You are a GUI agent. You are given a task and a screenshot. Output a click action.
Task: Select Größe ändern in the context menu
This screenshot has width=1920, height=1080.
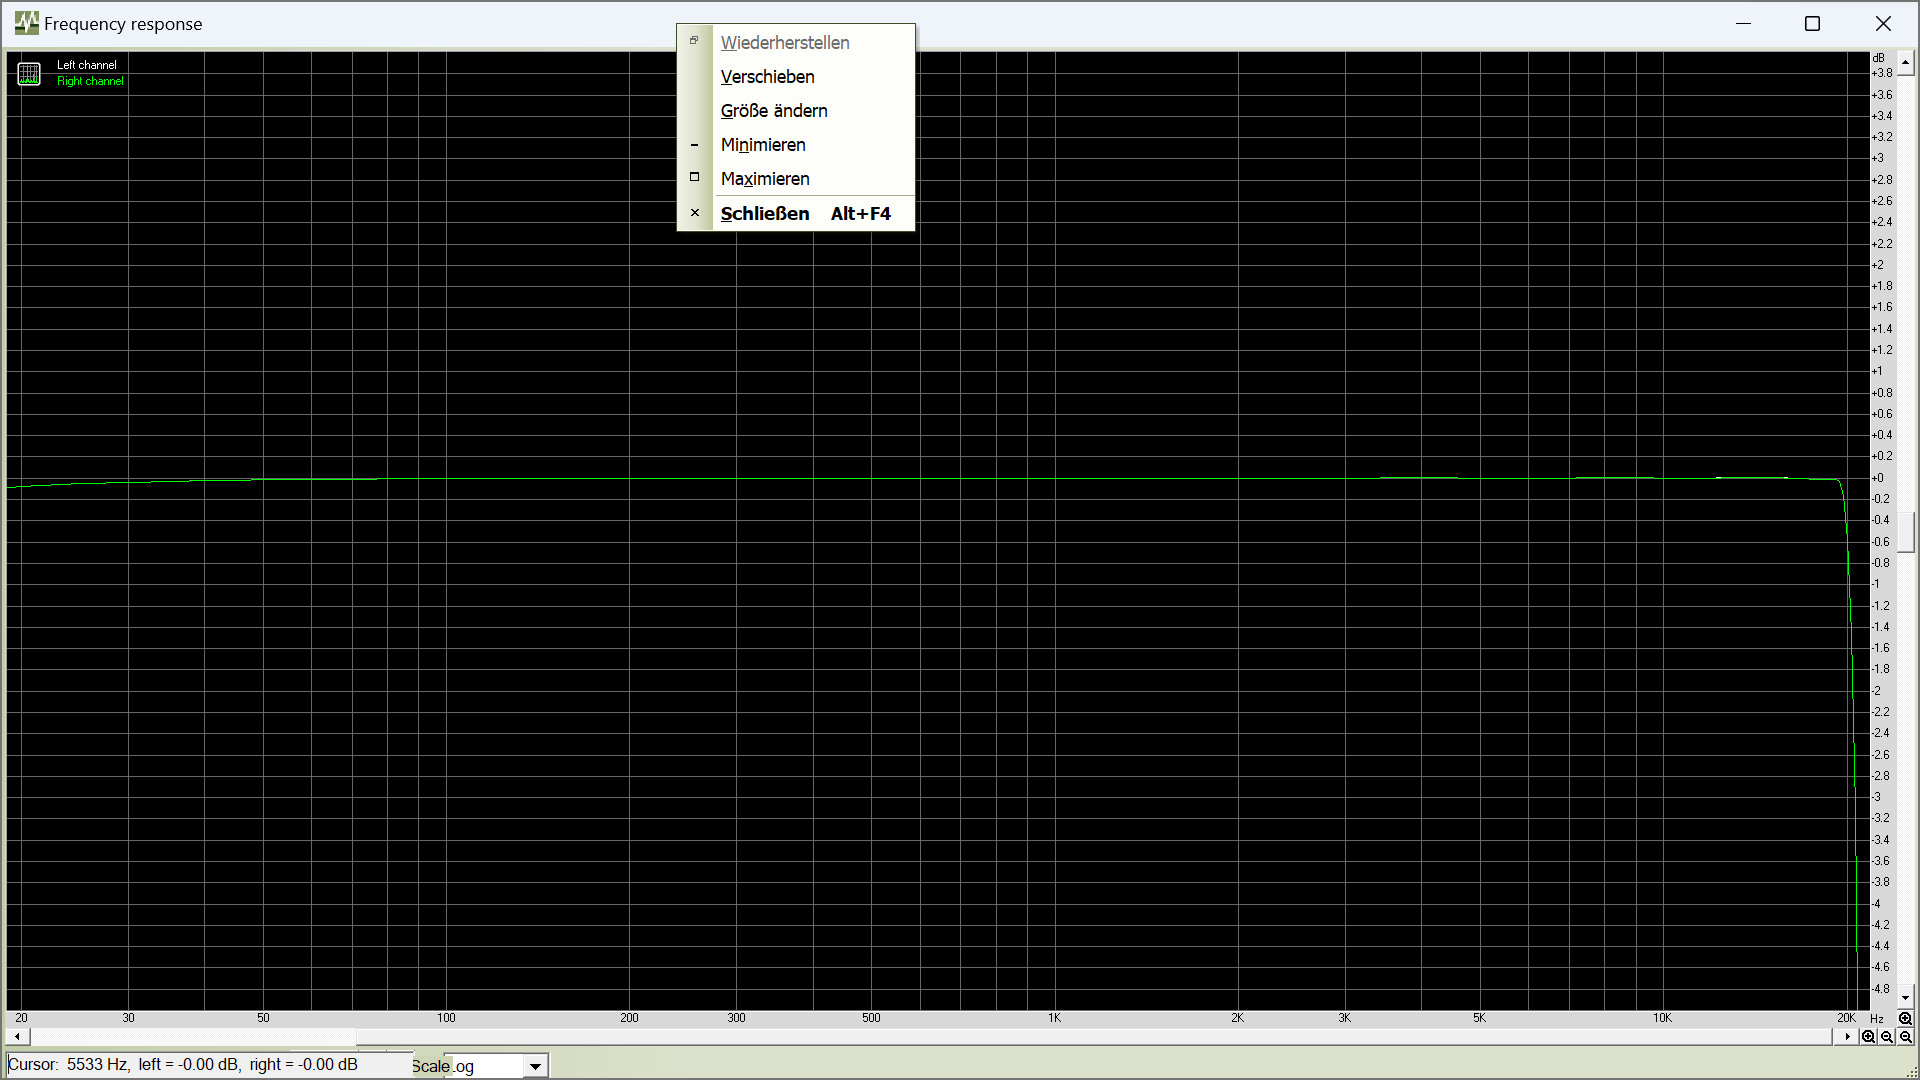pyautogui.click(x=774, y=111)
